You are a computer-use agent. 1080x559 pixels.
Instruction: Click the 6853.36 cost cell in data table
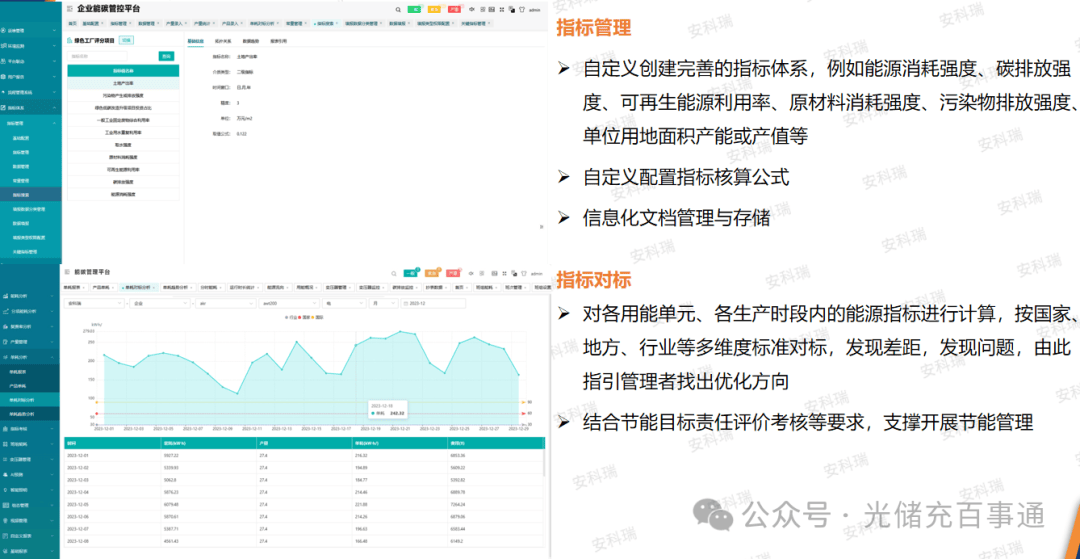[x=496, y=455]
